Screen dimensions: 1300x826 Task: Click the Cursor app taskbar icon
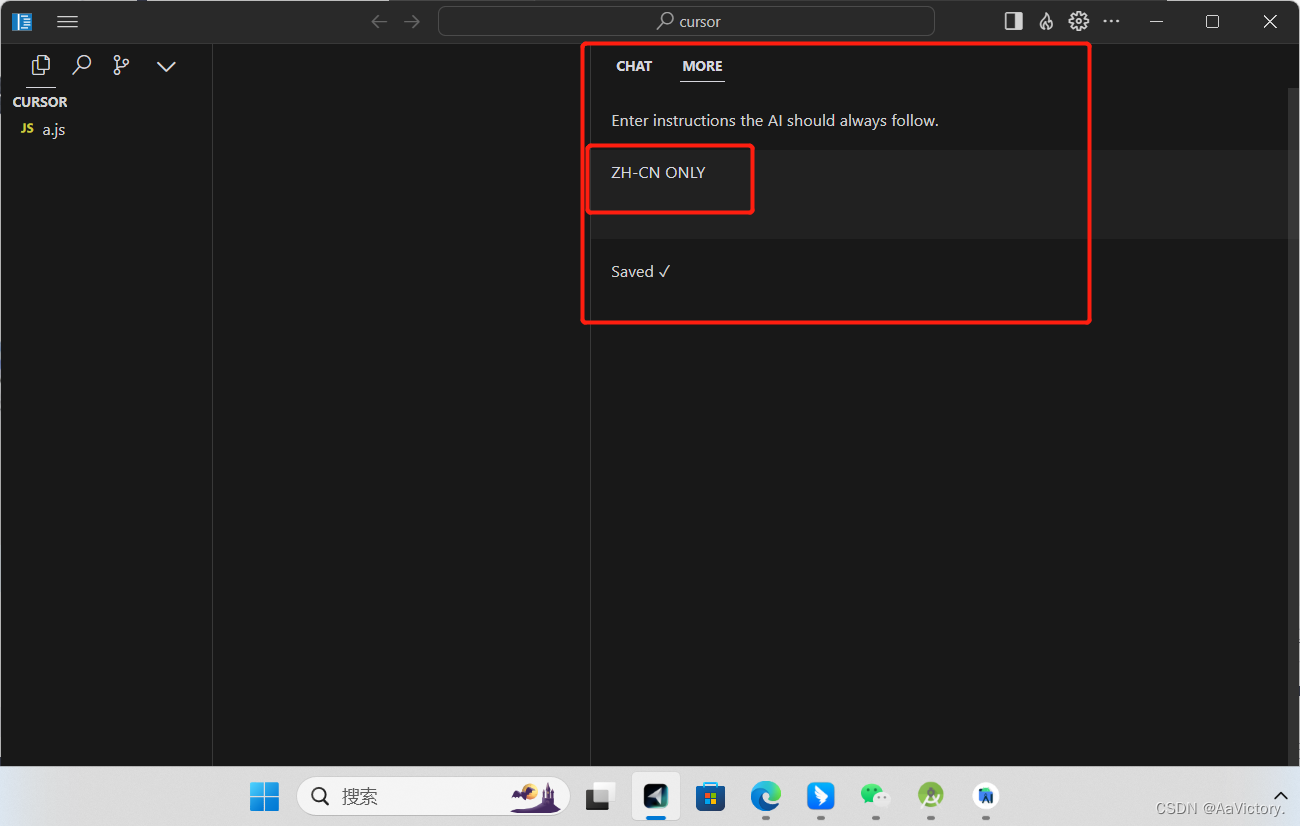point(656,796)
